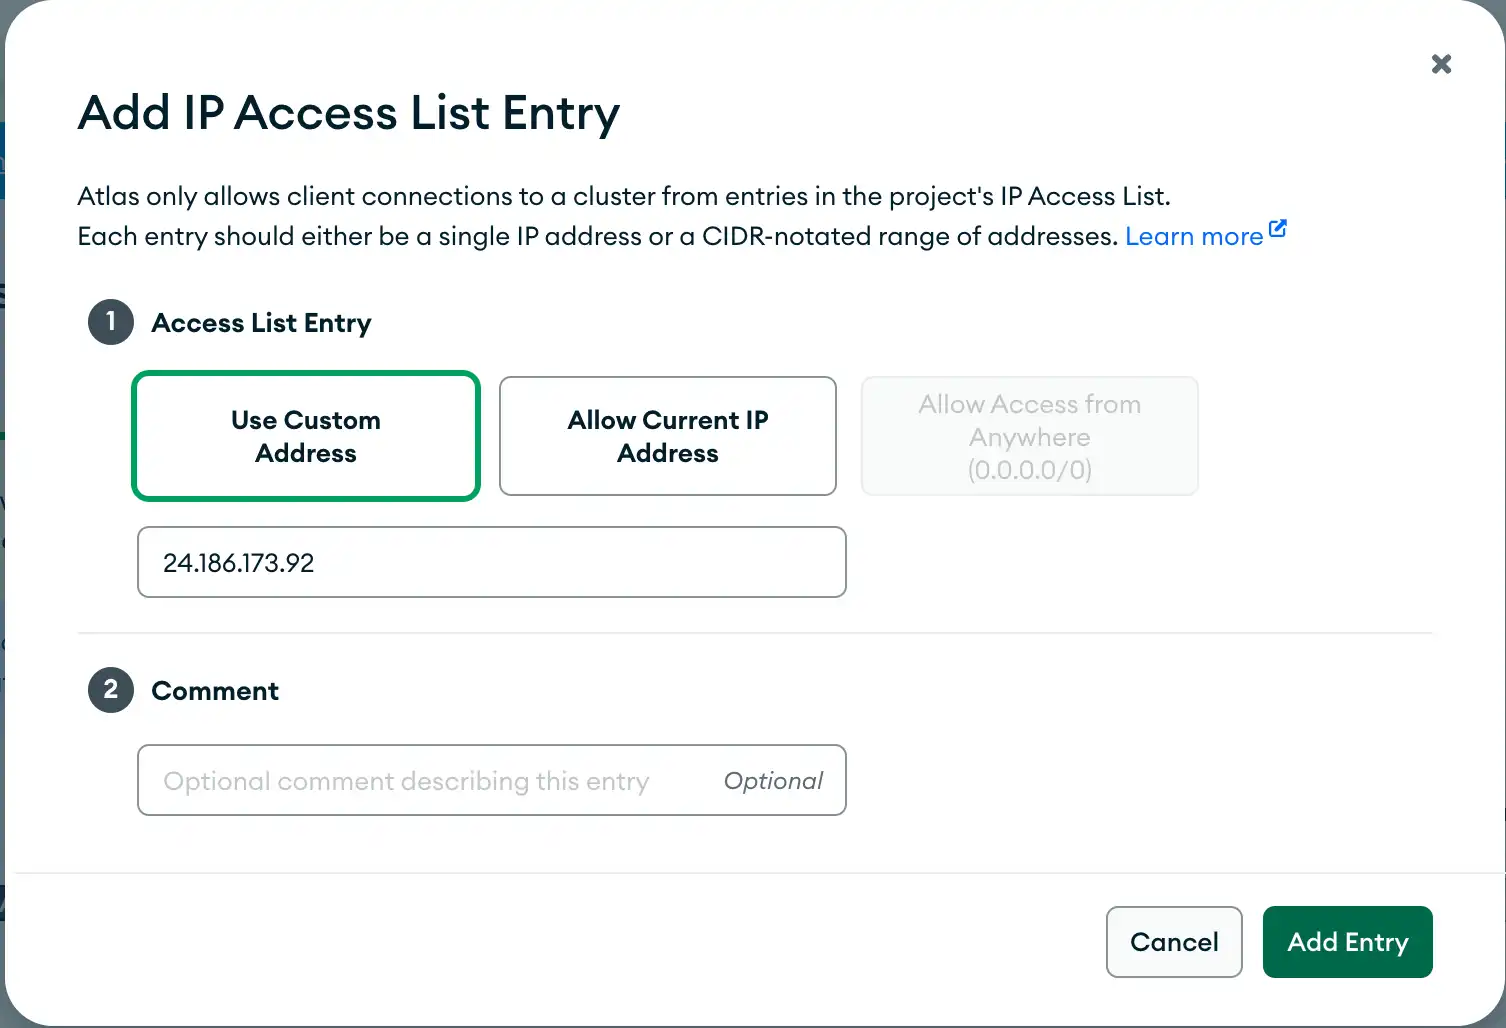Switch to Allow Current IP Address

coord(667,436)
